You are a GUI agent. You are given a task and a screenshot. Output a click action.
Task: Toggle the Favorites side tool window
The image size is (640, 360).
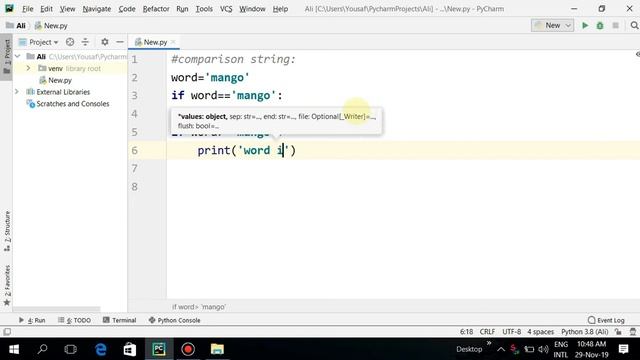tap(7, 285)
